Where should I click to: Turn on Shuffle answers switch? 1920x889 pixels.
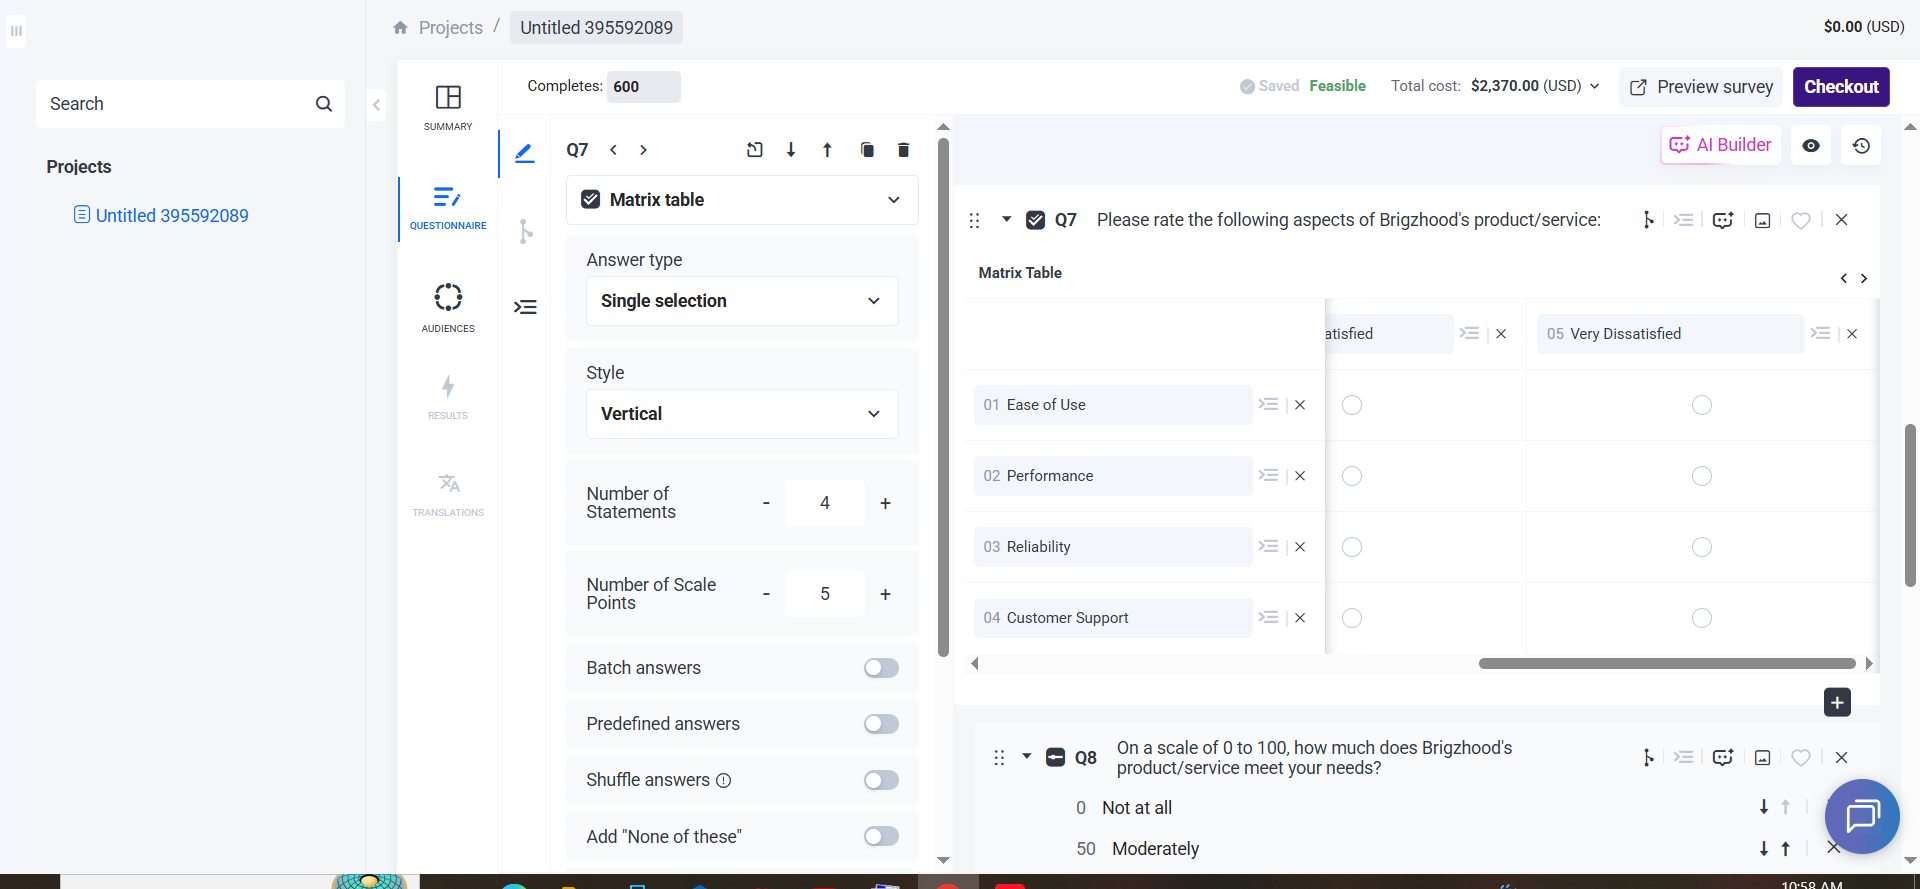click(x=881, y=780)
